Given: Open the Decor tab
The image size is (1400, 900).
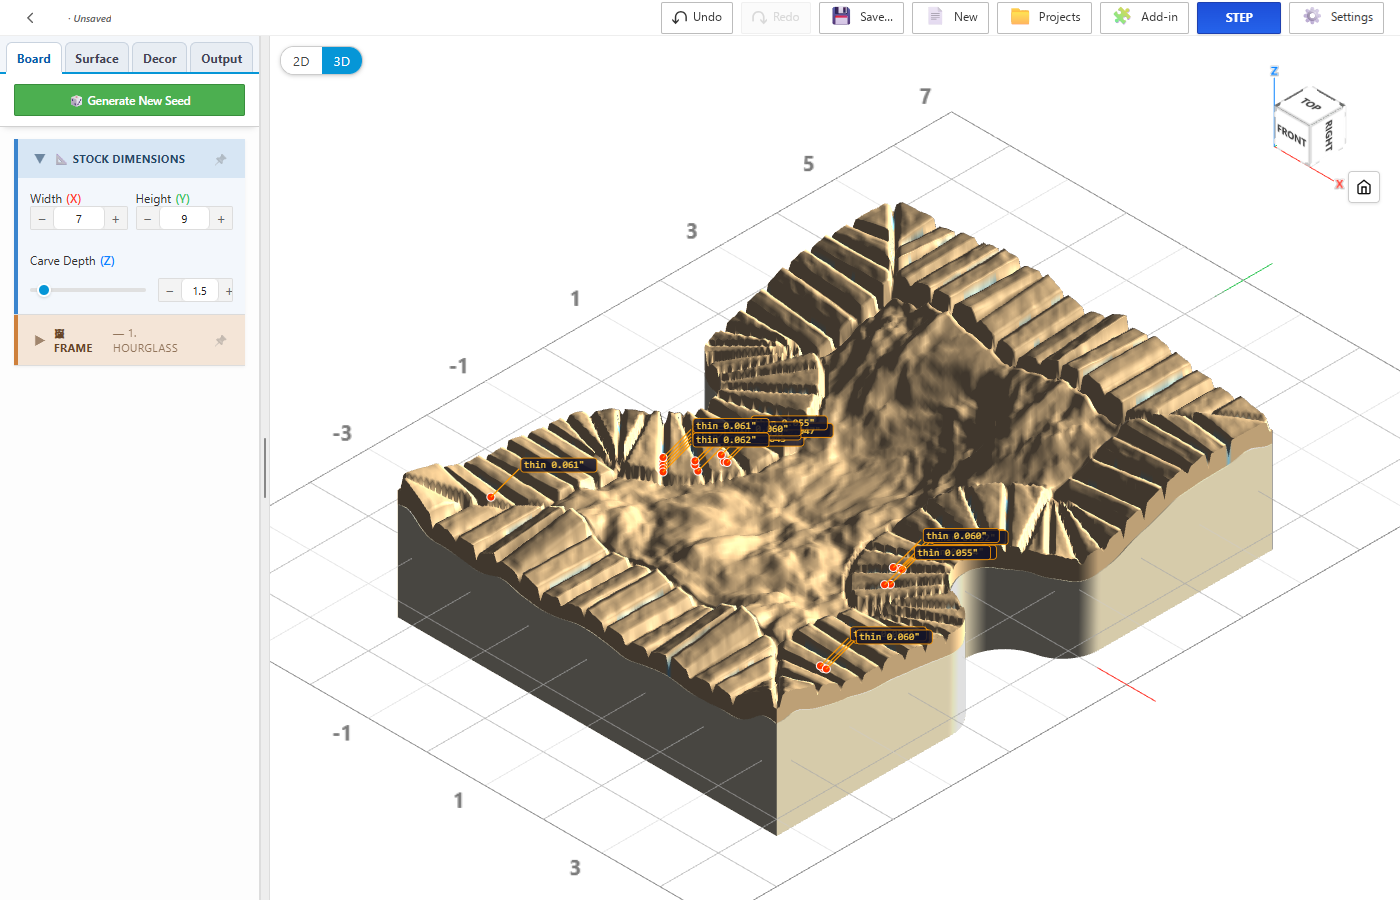Looking at the screenshot, I should [160, 59].
